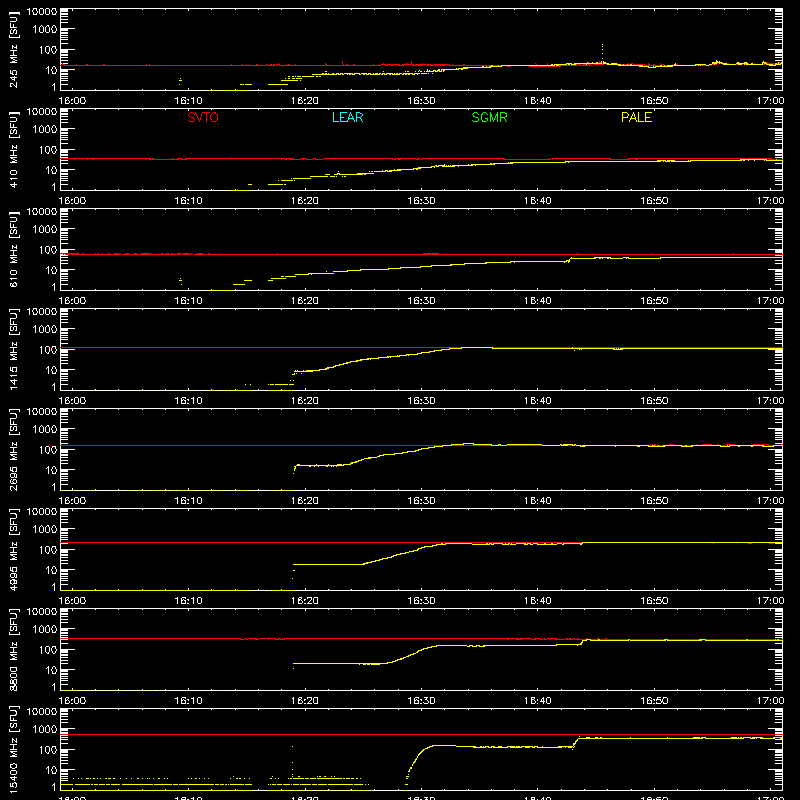Click the 10000 y-axis label of the 610 MHz panel
Screen dimensions: 800x800
[x=42, y=212]
